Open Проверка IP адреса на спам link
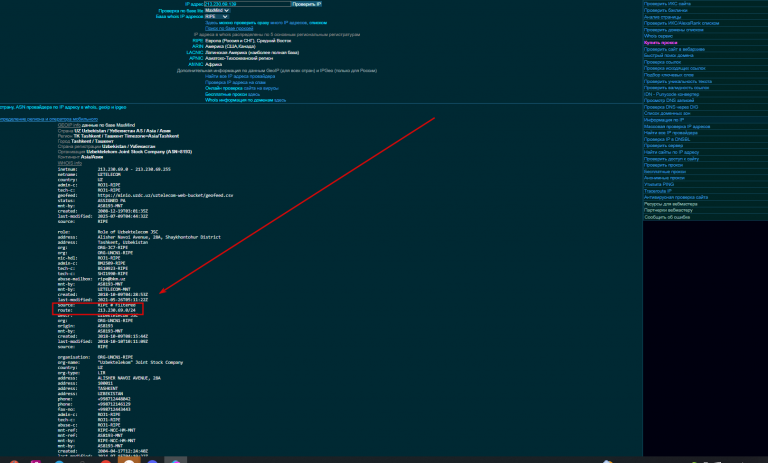Viewport: 768px width, 463px height. click(235, 82)
